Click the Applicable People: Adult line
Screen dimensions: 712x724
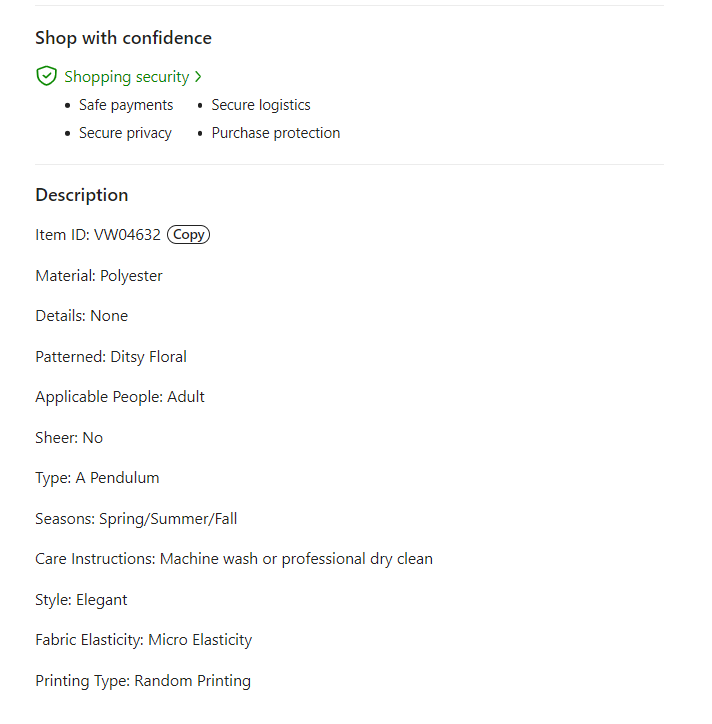(x=120, y=397)
